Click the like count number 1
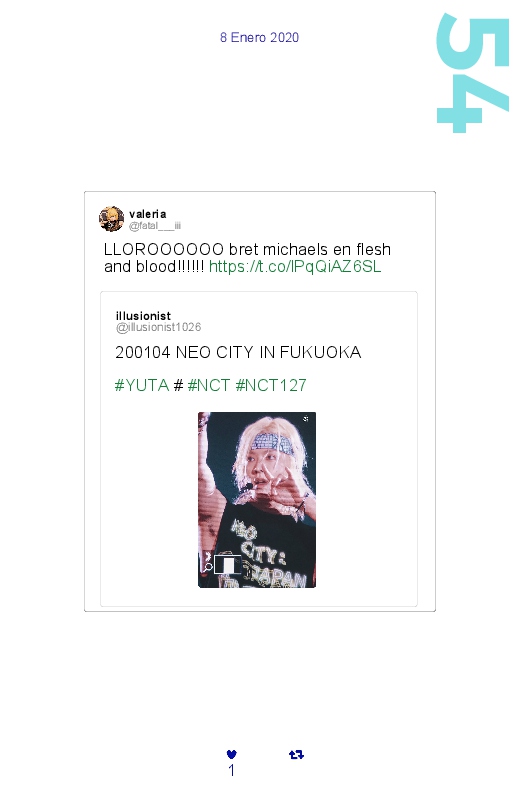The height and width of the screenshot is (803, 520). [232, 770]
